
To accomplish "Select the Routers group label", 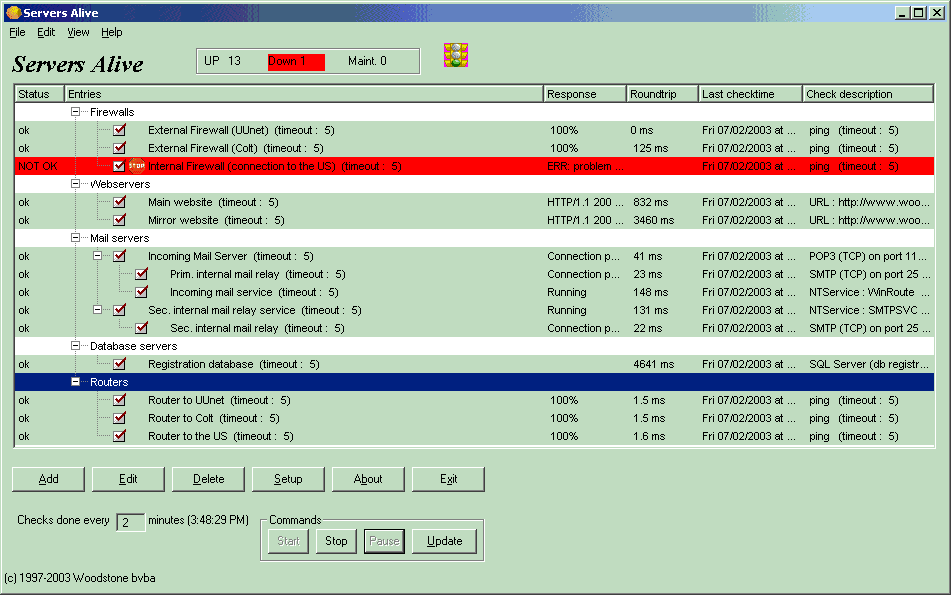I will tap(109, 382).
